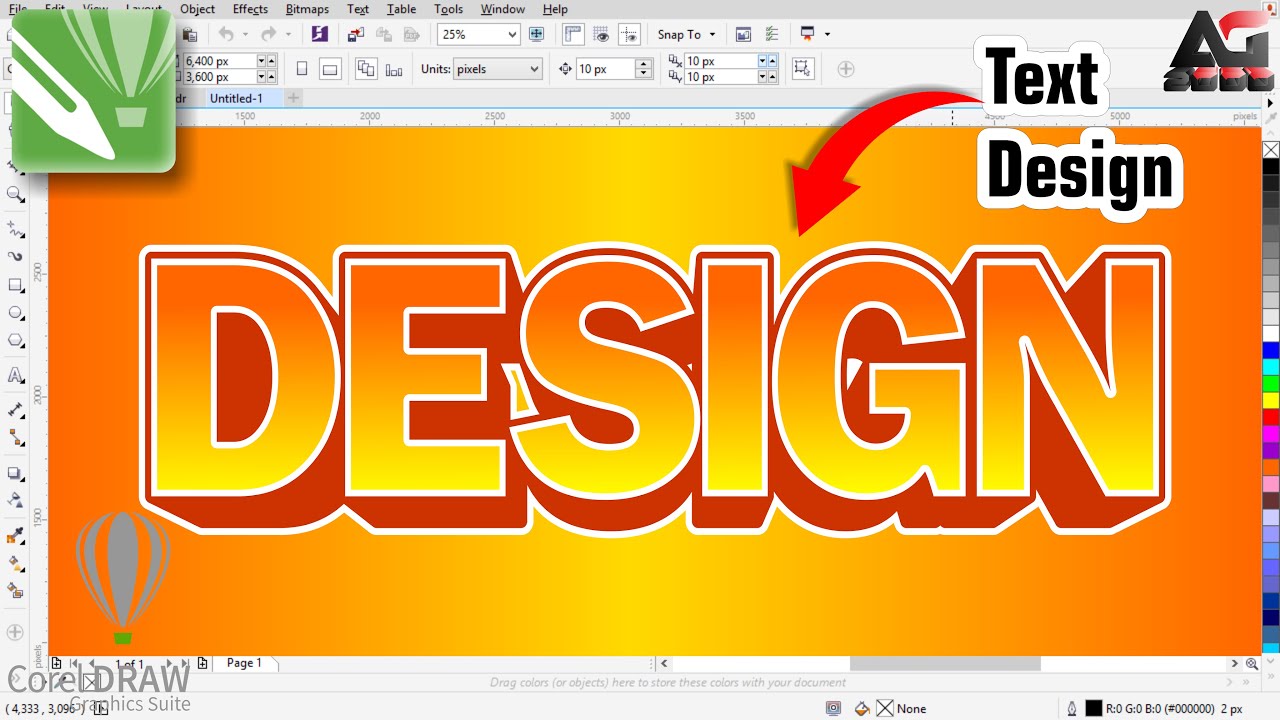
Task: Toggle All Pages layout button
Action: pyautogui.click(x=366, y=69)
